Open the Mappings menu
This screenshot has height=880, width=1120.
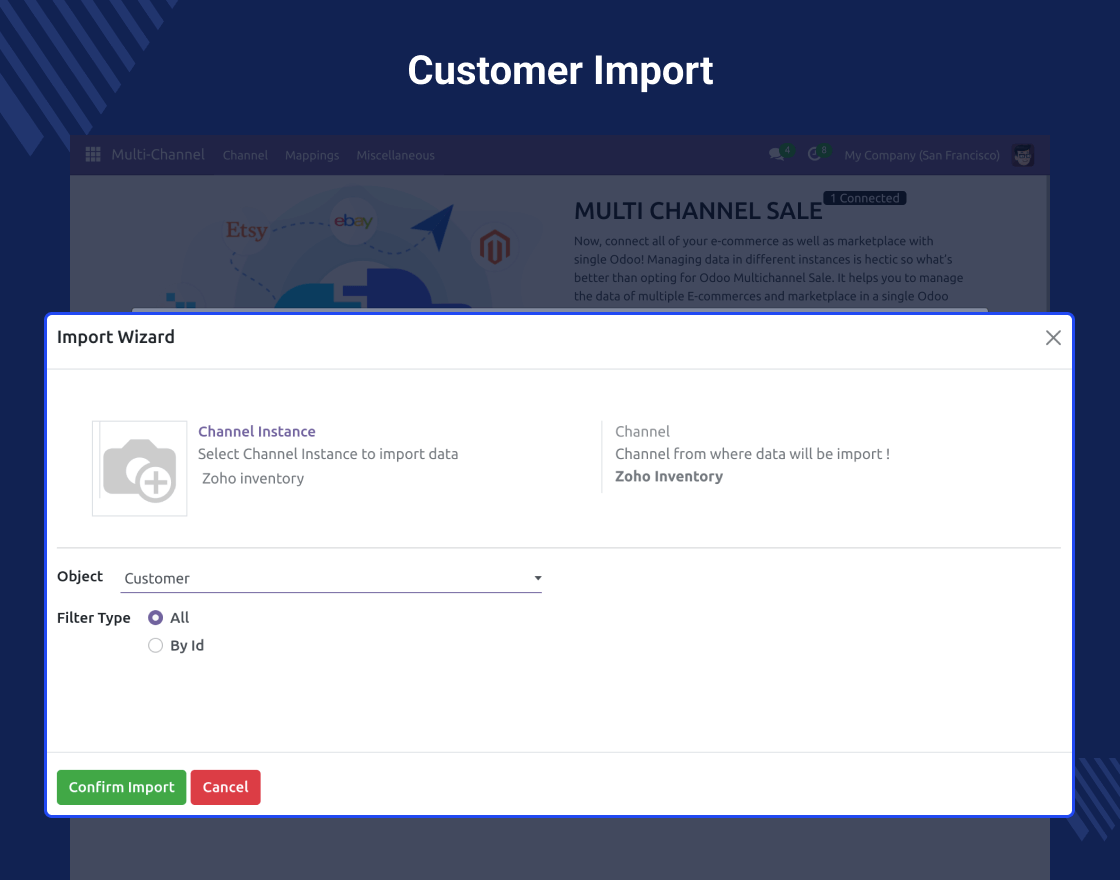click(312, 155)
